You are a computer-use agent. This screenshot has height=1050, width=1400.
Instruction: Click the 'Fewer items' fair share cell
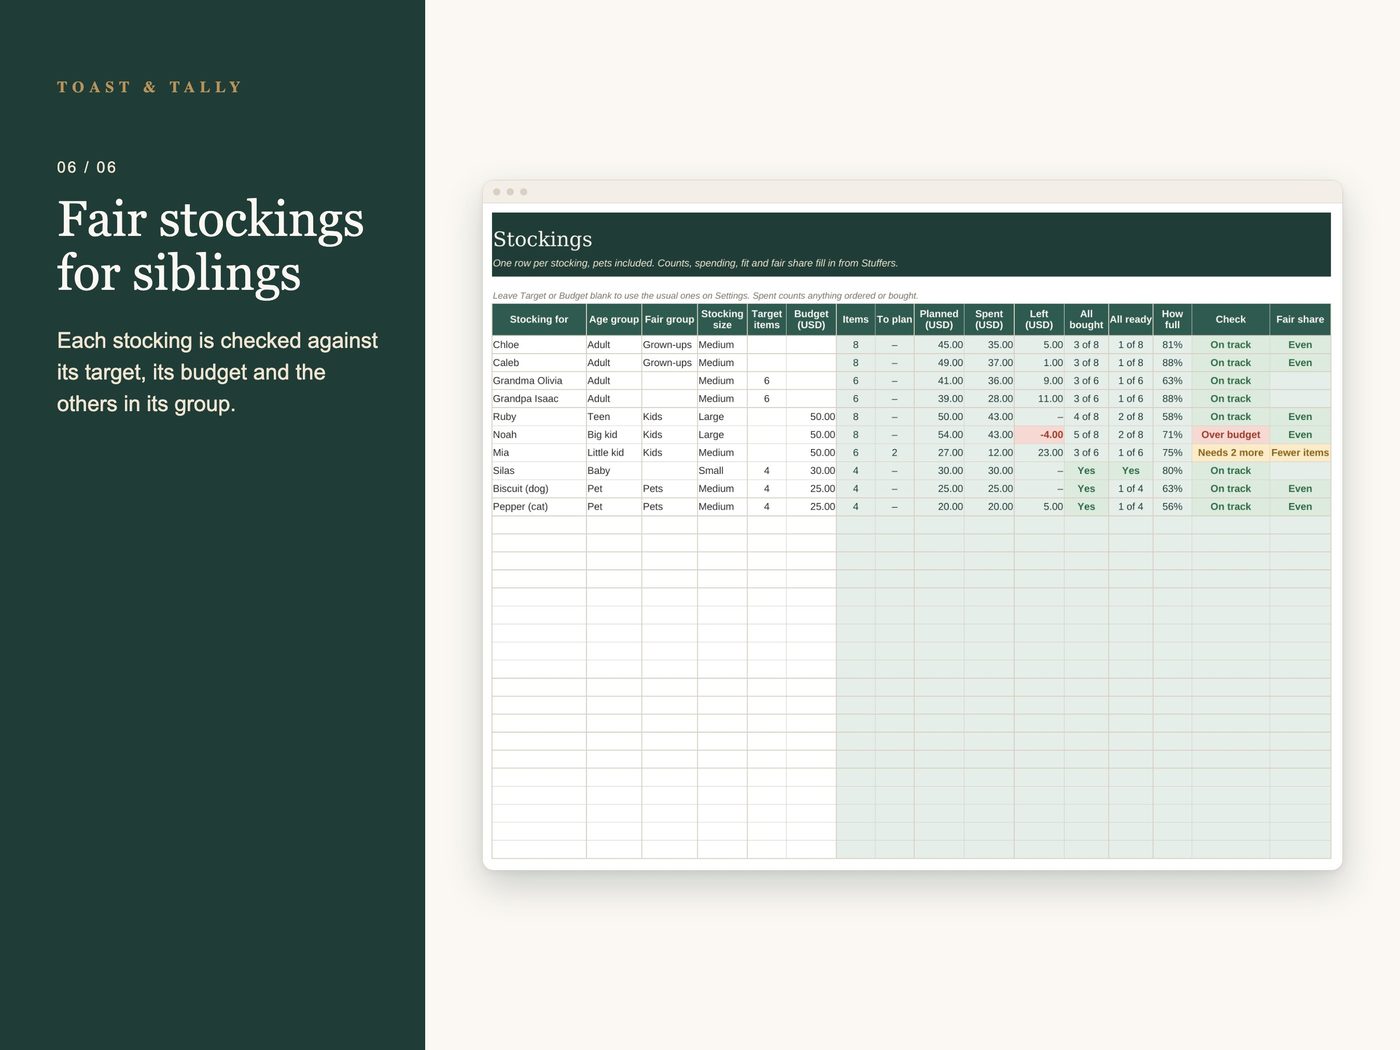click(1300, 453)
